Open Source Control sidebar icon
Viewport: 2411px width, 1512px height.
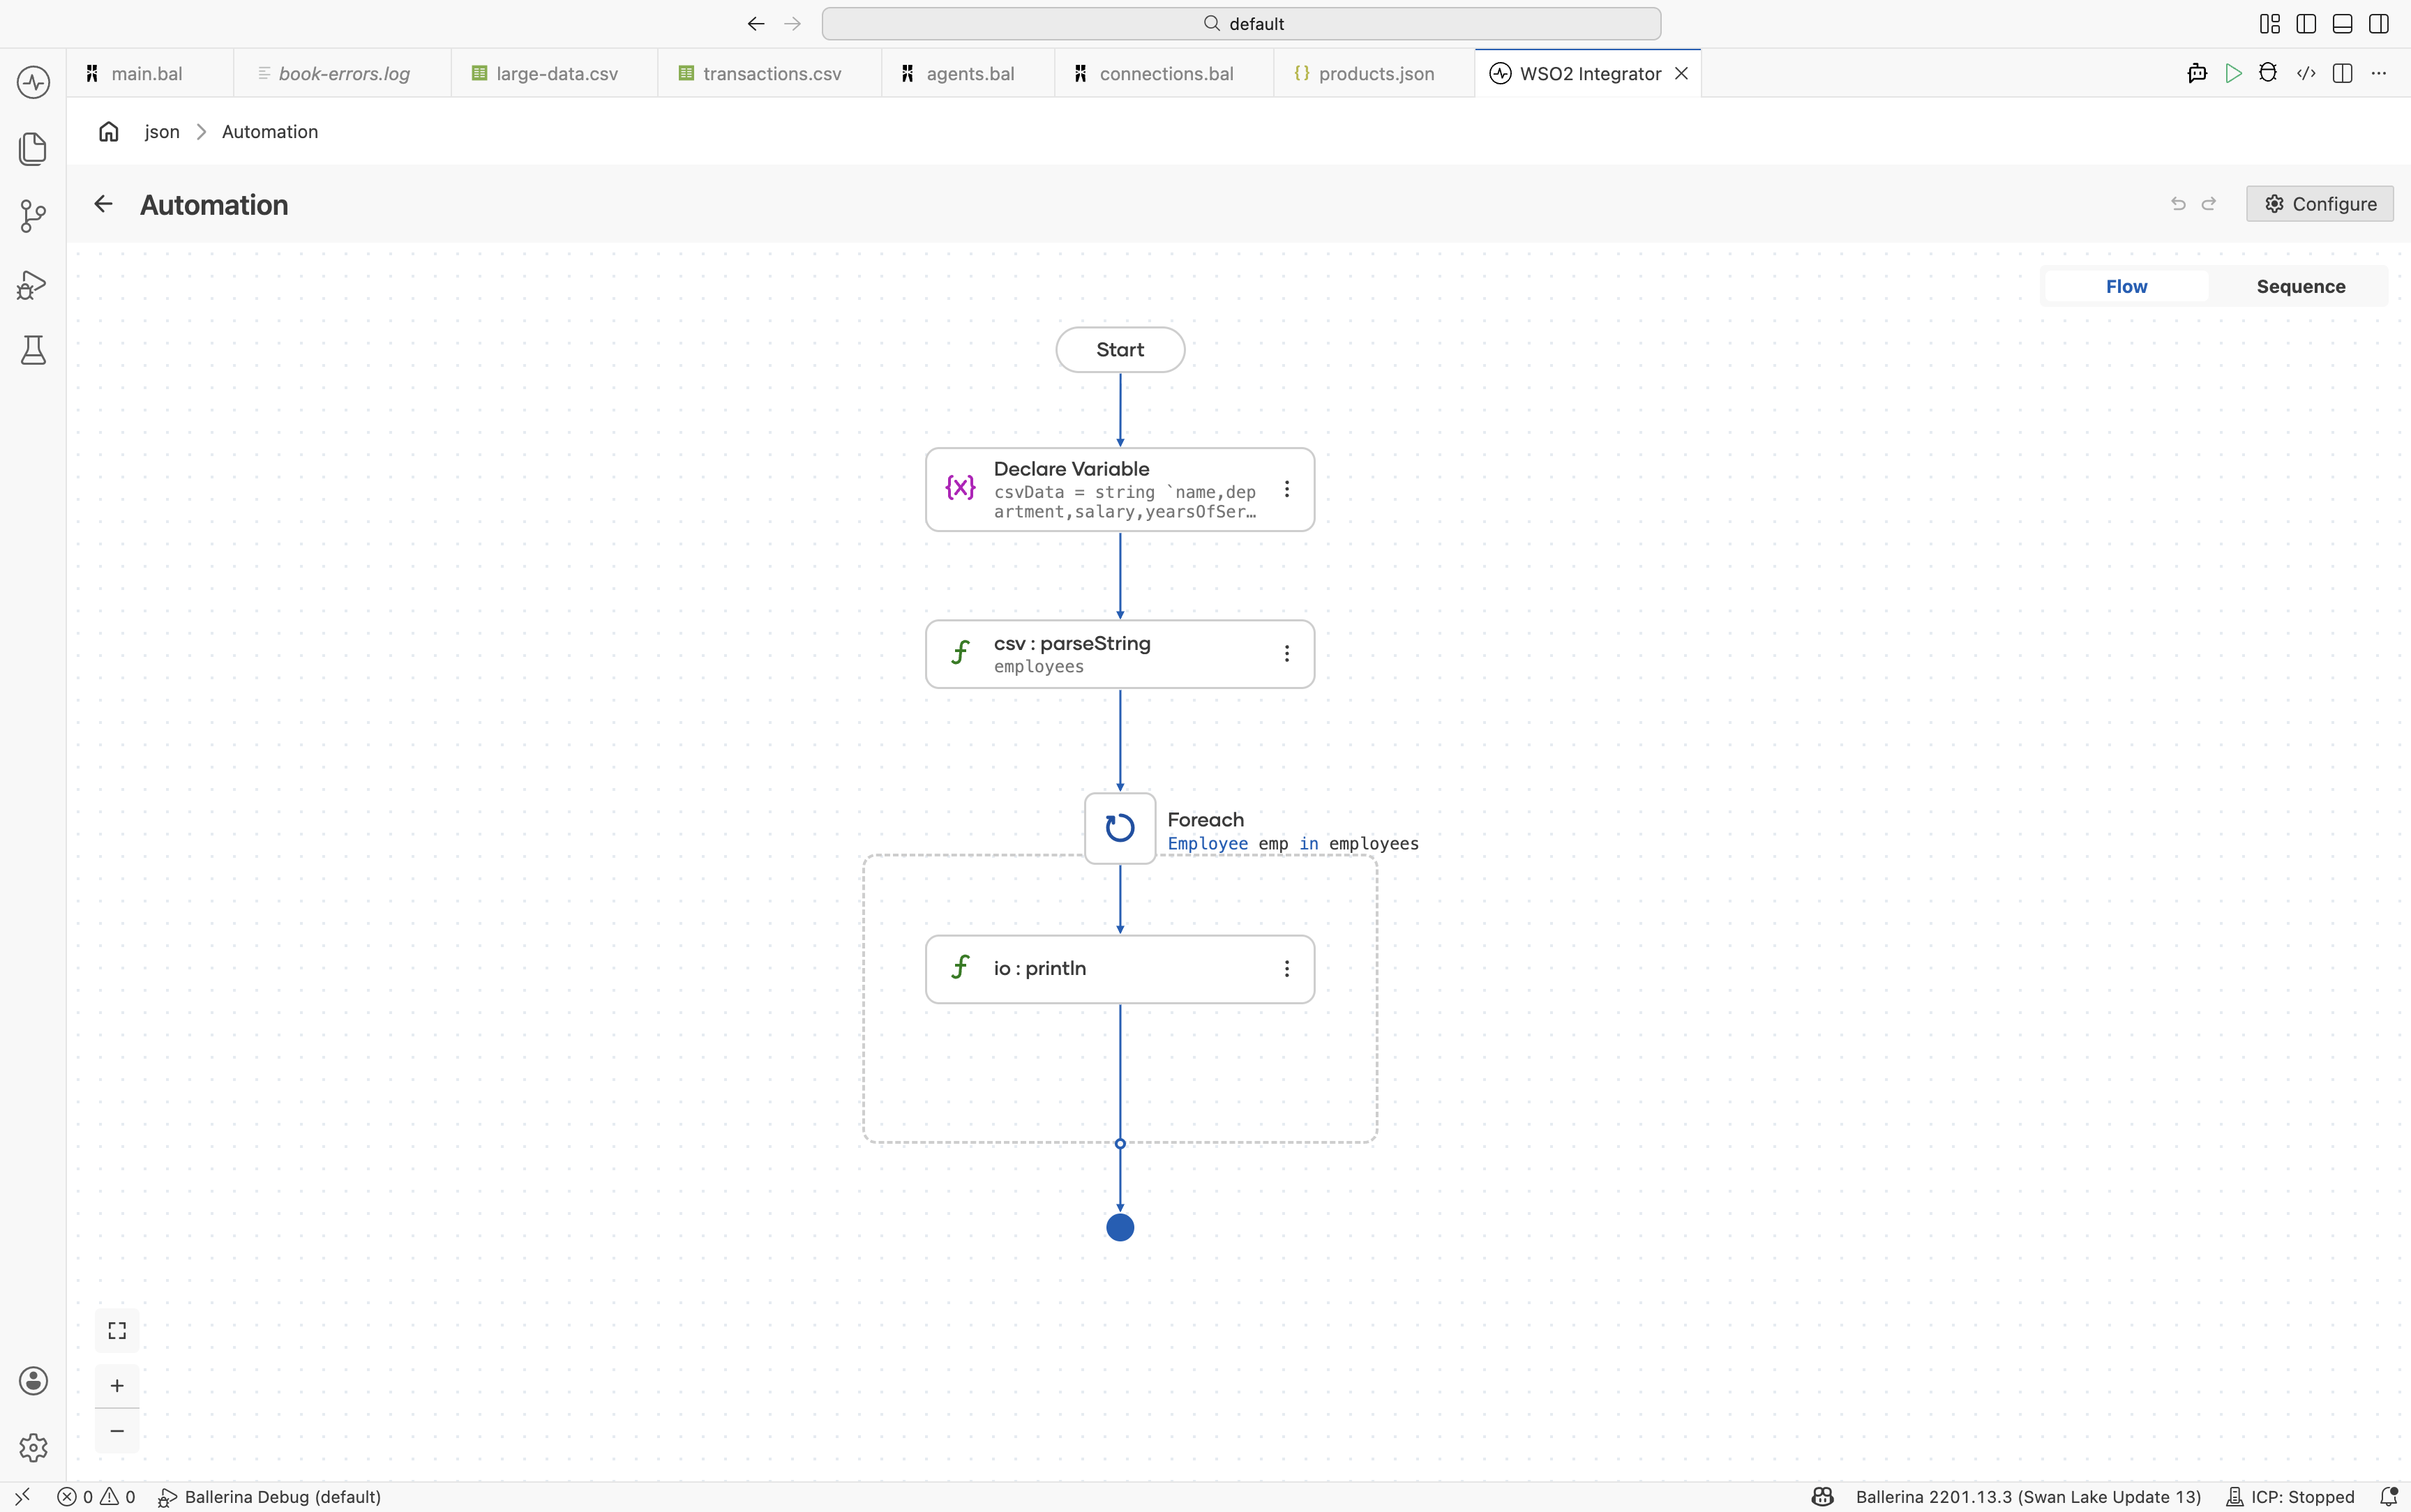(x=33, y=216)
